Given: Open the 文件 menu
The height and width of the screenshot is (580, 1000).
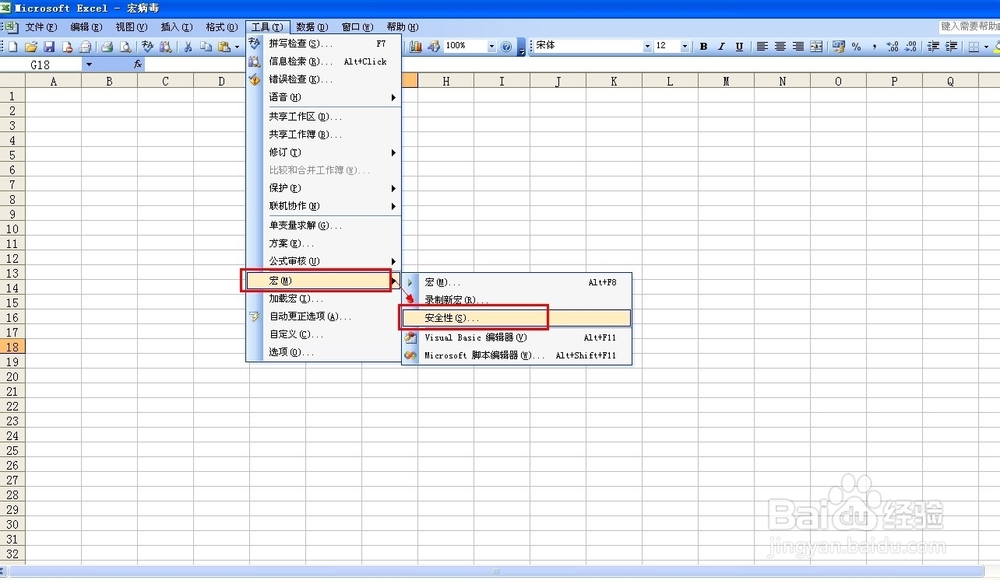Looking at the screenshot, I should (x=41, y=27).
